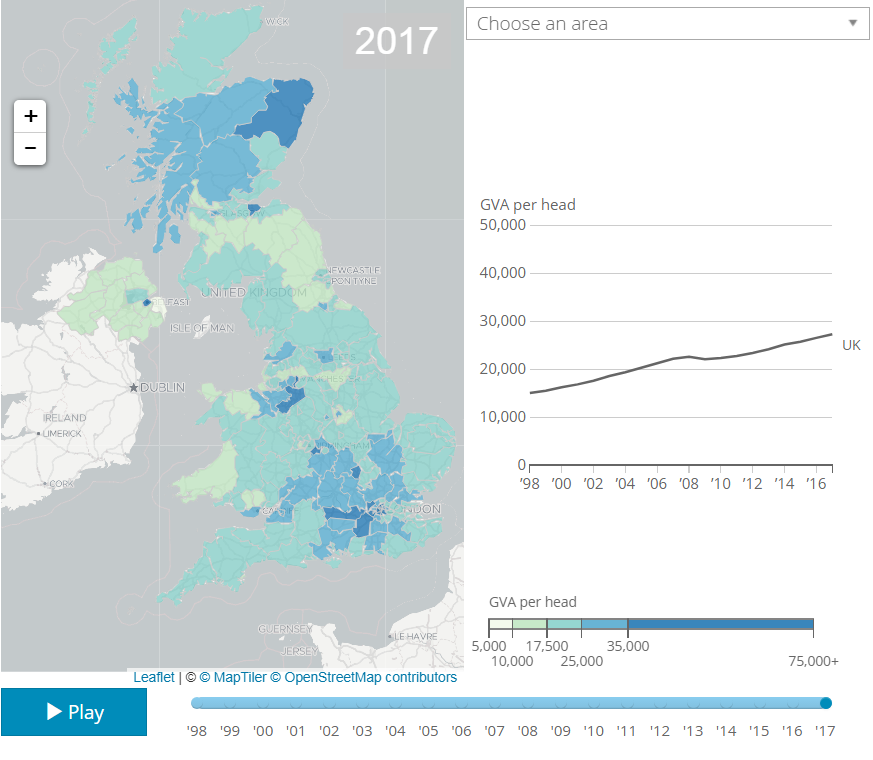Click the lightest 5,000–10,000 legend swatch
The width and height of the screenshot is (873, 760).
tap(500, 625)
